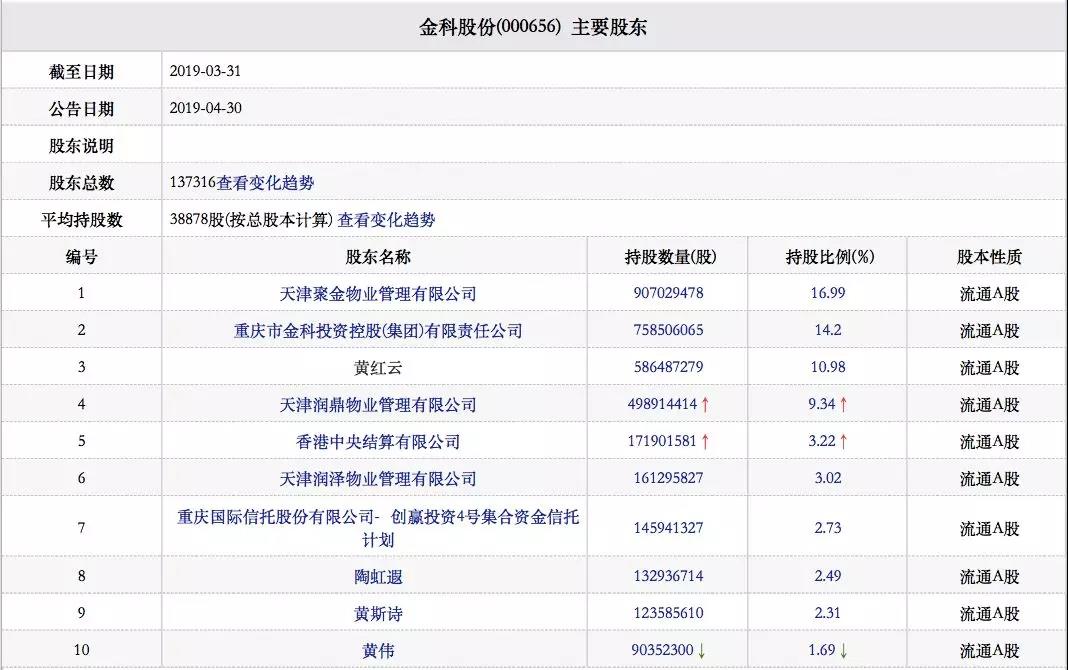
Task: Open shareholder 陶虹遐 link
Action: [378, 577]
